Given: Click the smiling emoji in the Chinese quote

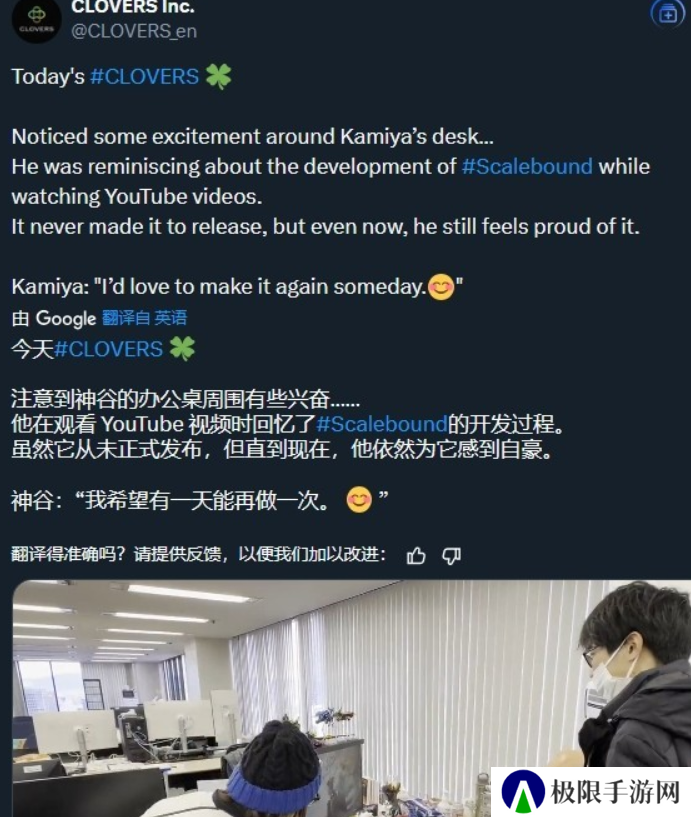Looking at the screenshot, I should 359,500.
